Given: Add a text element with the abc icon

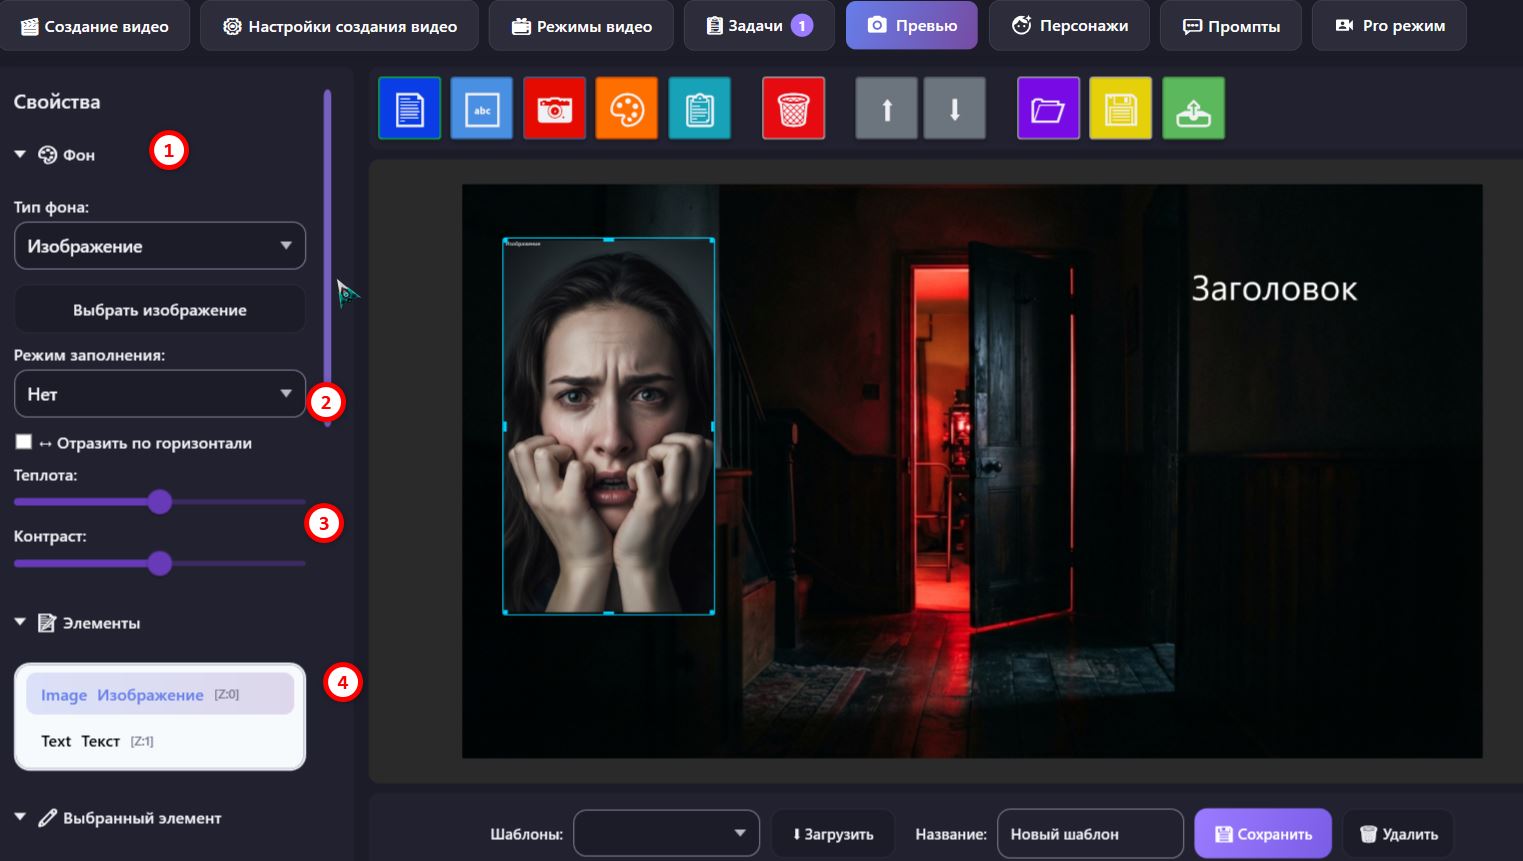Looking at the screenshot, I should (482, 108).
